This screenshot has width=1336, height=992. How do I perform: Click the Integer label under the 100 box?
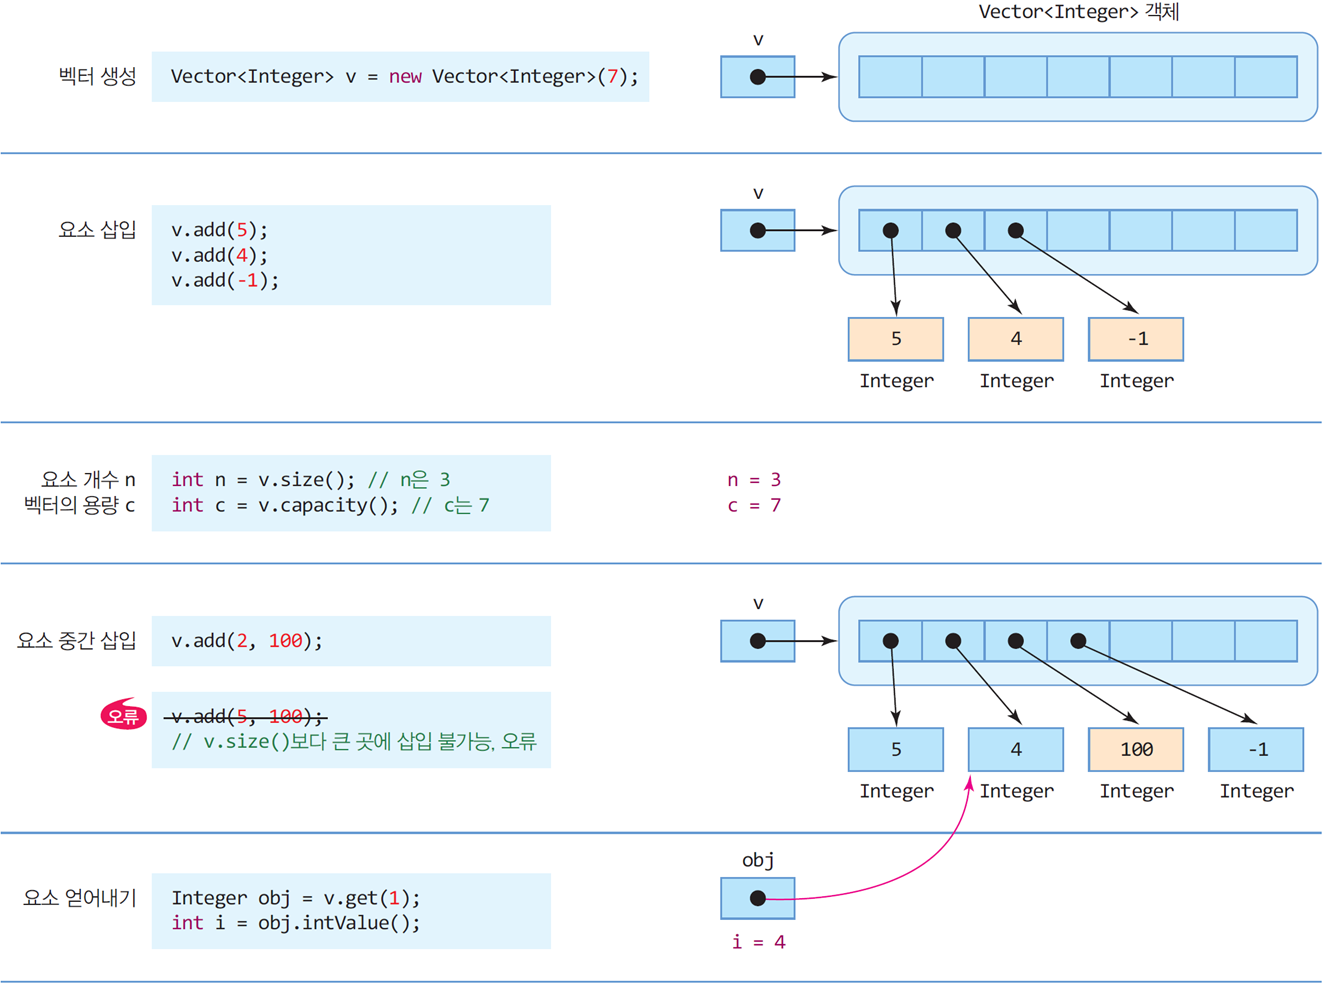[x=1137, y=791]
